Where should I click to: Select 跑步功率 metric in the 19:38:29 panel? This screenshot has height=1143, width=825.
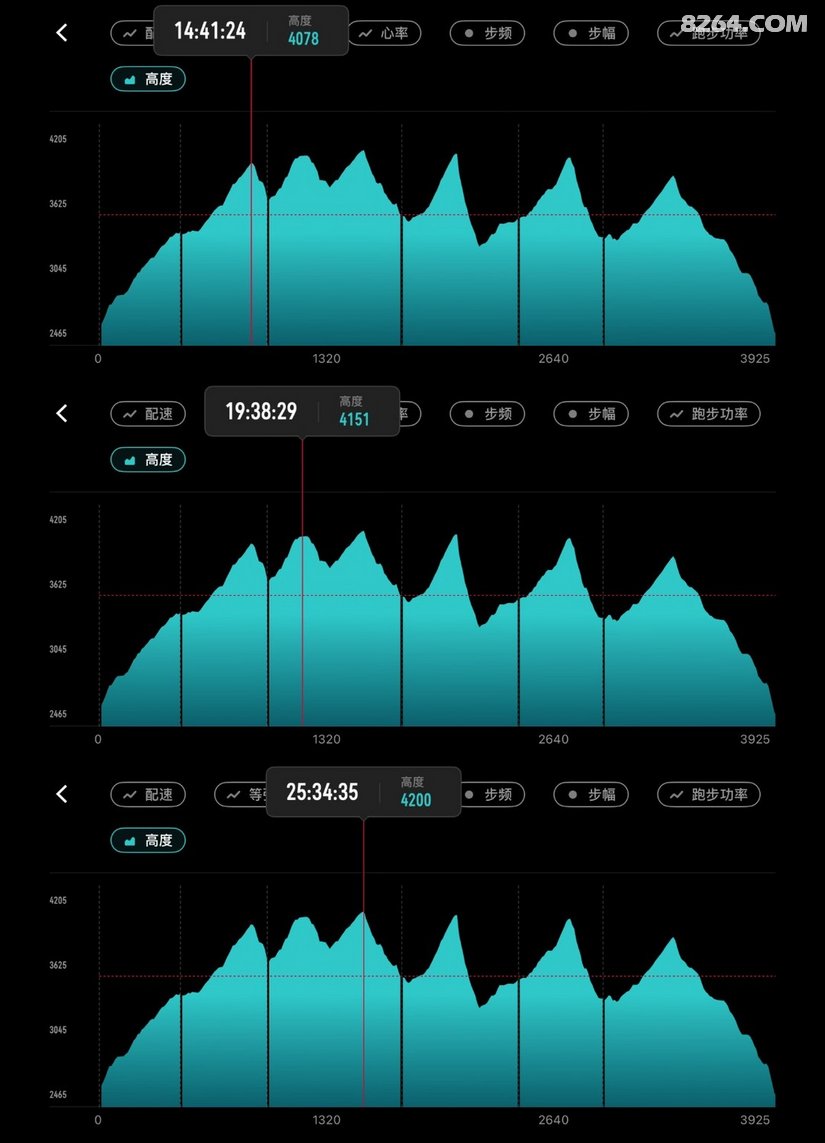coord(708,413)
